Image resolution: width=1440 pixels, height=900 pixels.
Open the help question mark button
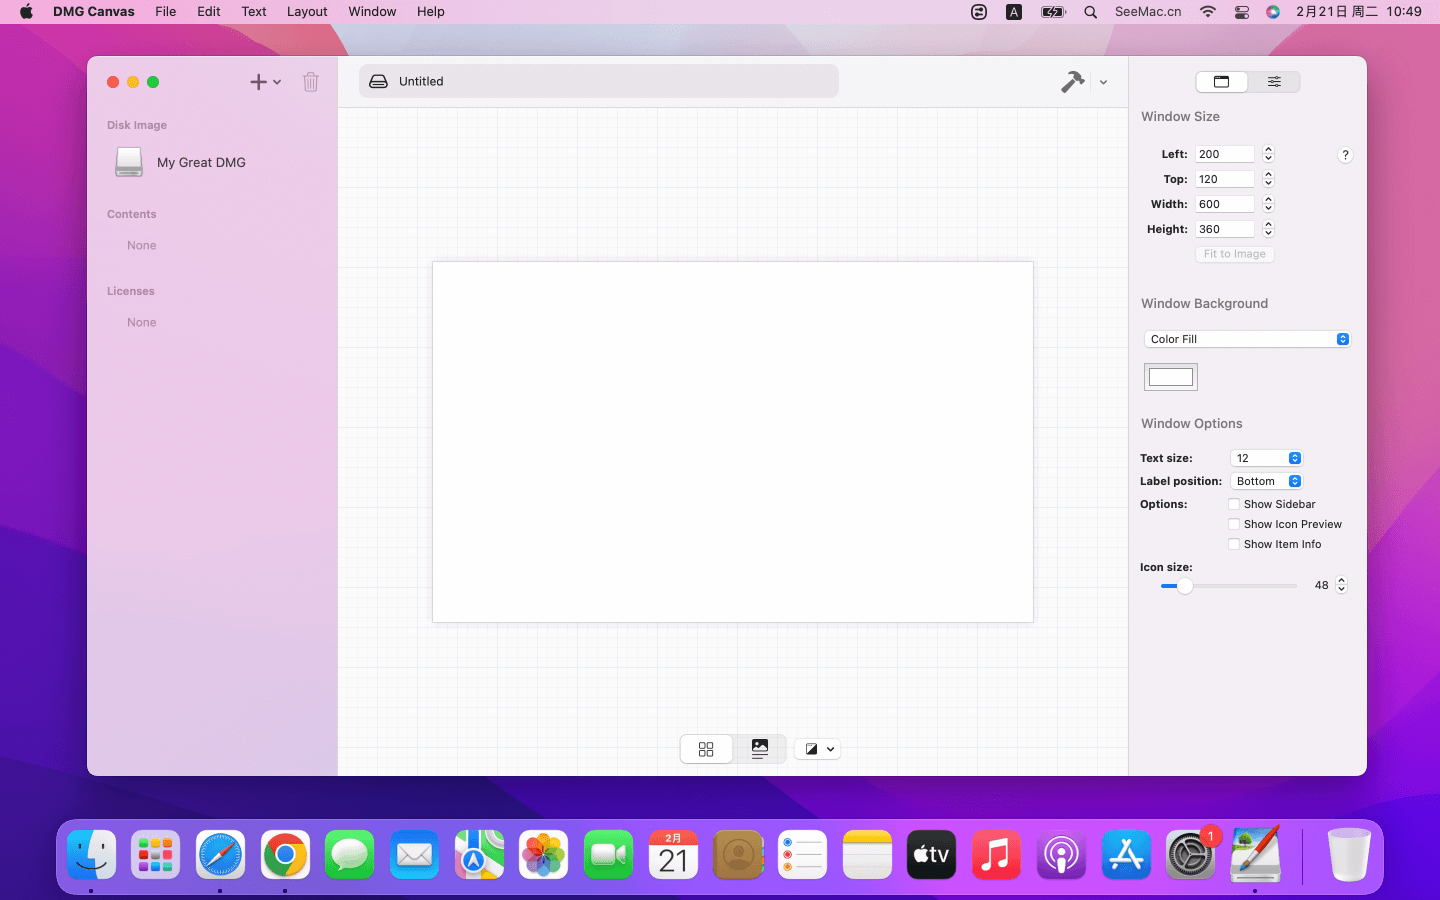1345,155
